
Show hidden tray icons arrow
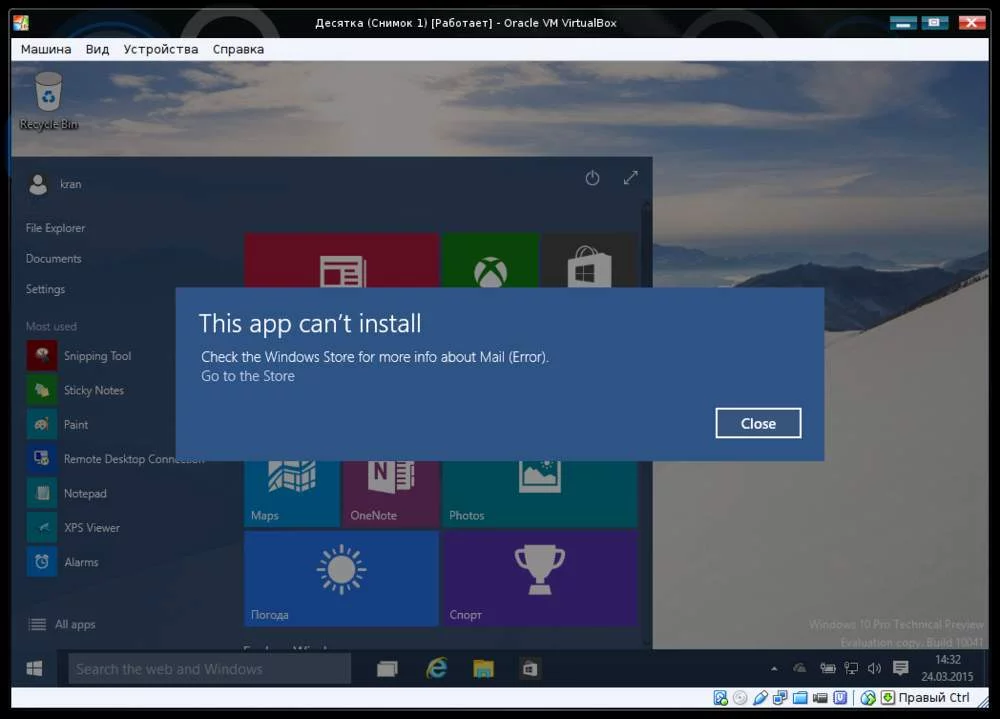[774, 669]
